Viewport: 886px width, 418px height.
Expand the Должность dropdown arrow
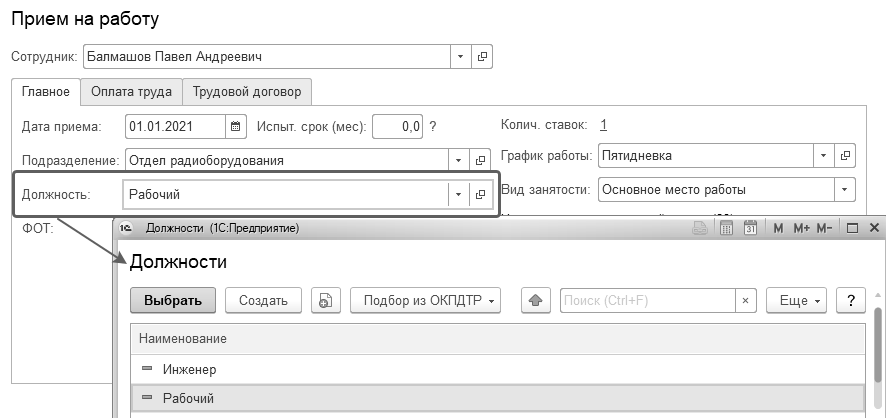459,194
